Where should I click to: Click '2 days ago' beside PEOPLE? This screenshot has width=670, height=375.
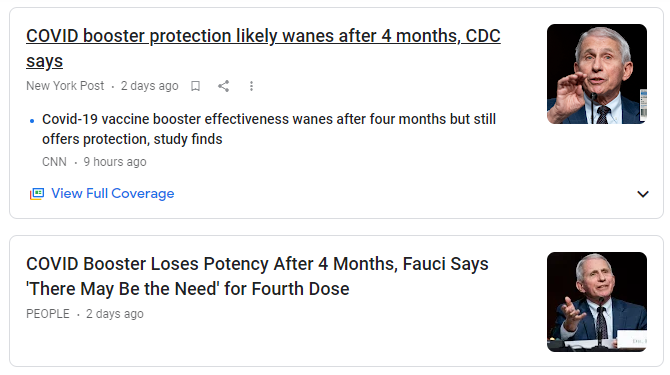click(x=115, y=314)
